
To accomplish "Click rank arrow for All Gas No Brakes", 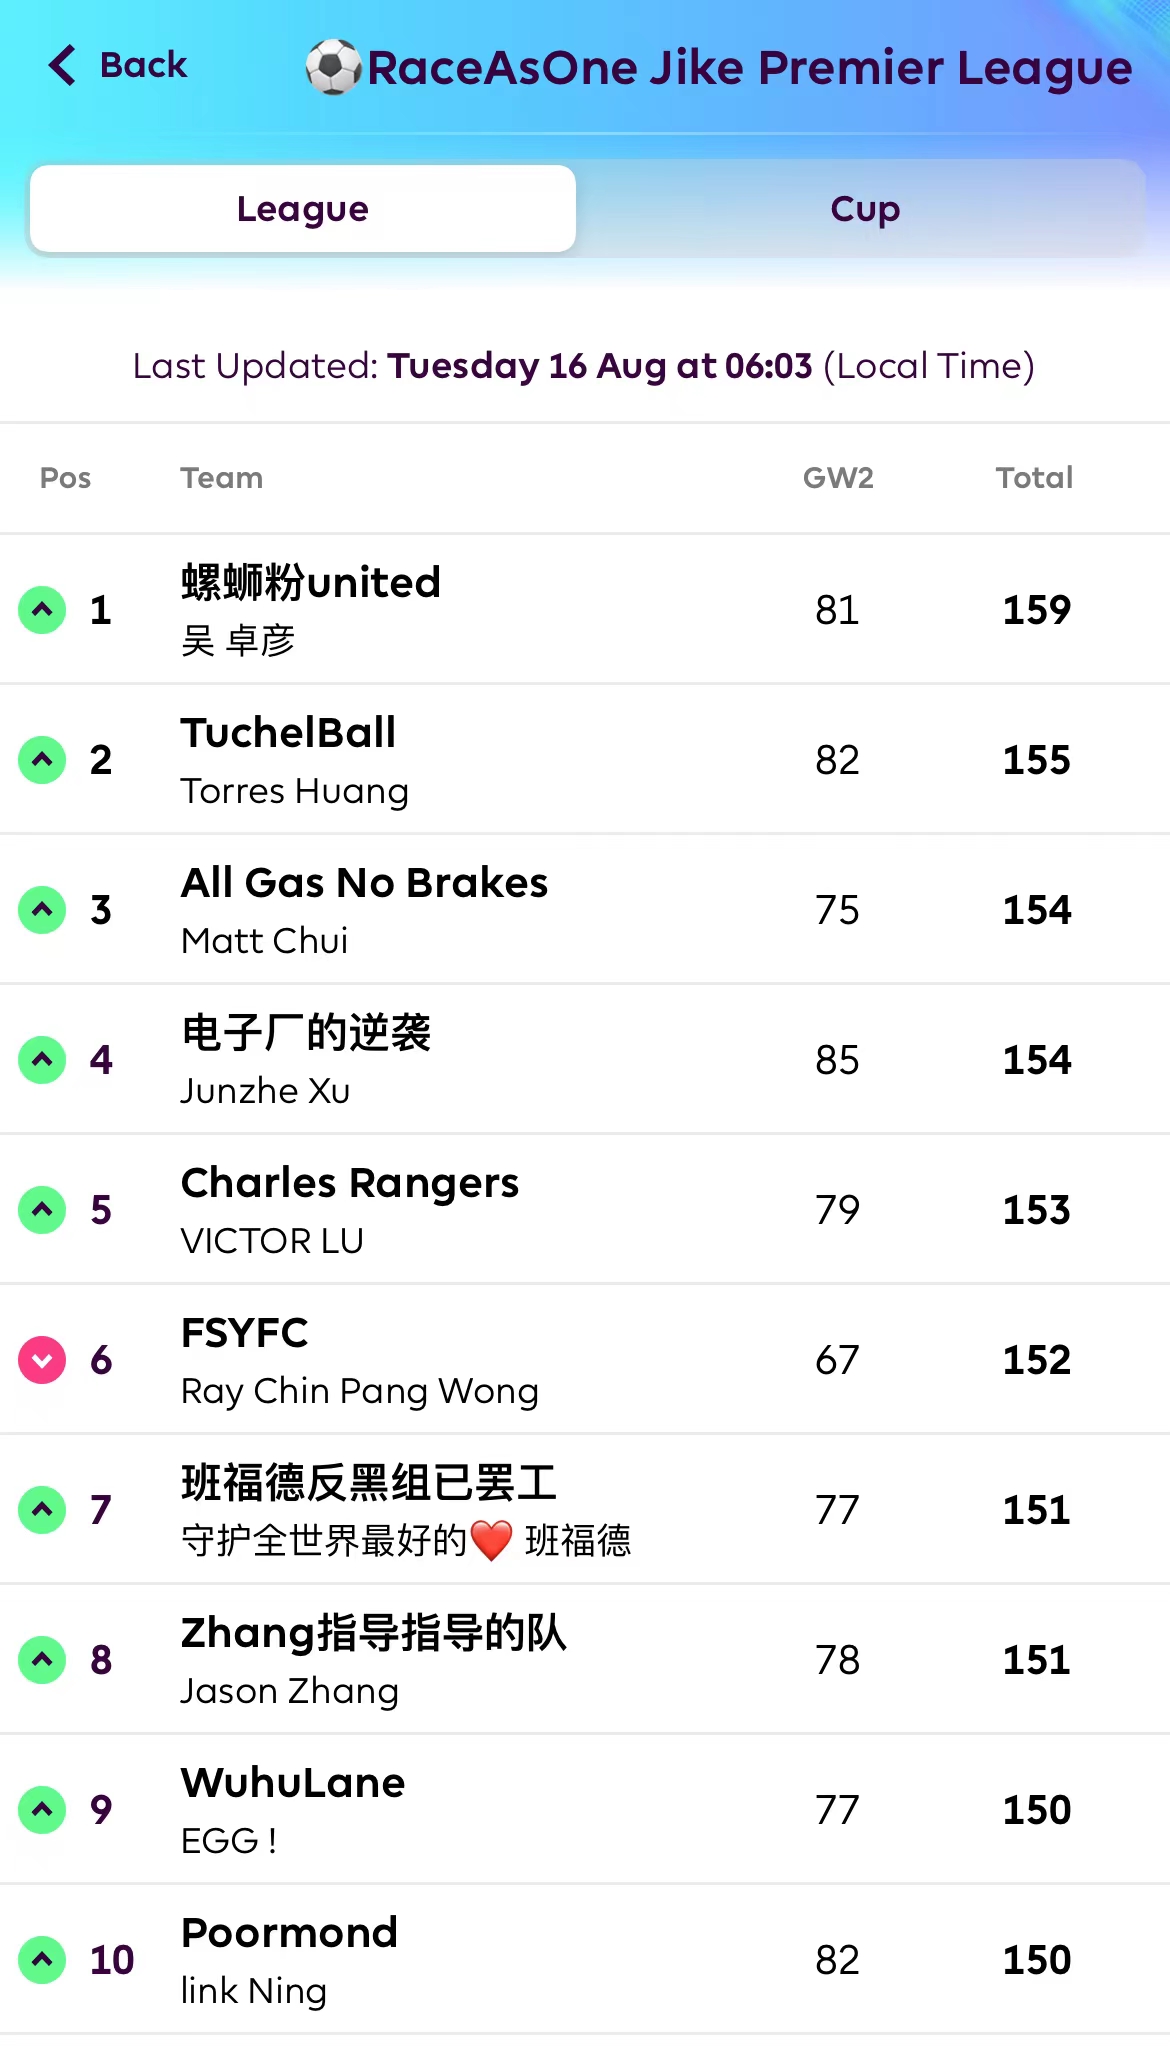I will (42, 910).
